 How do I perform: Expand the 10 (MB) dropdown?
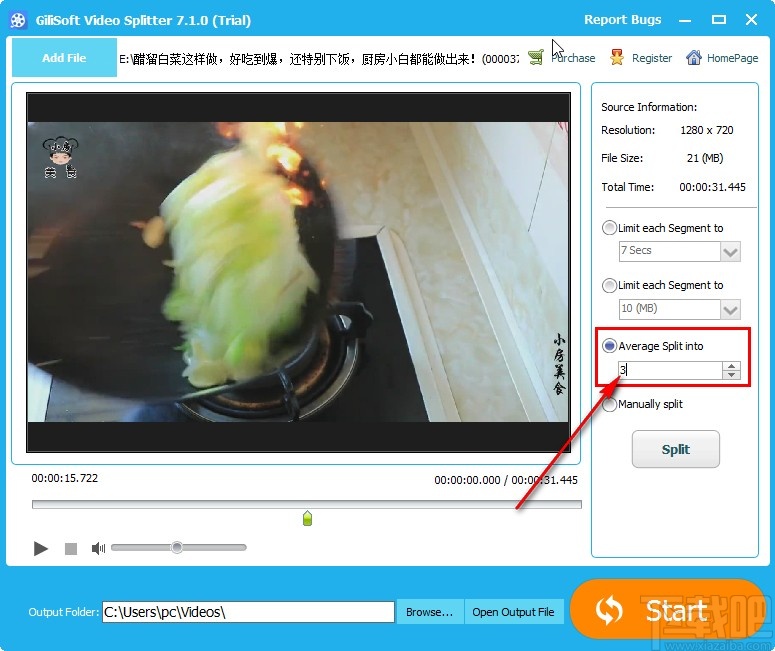point(730,309)
